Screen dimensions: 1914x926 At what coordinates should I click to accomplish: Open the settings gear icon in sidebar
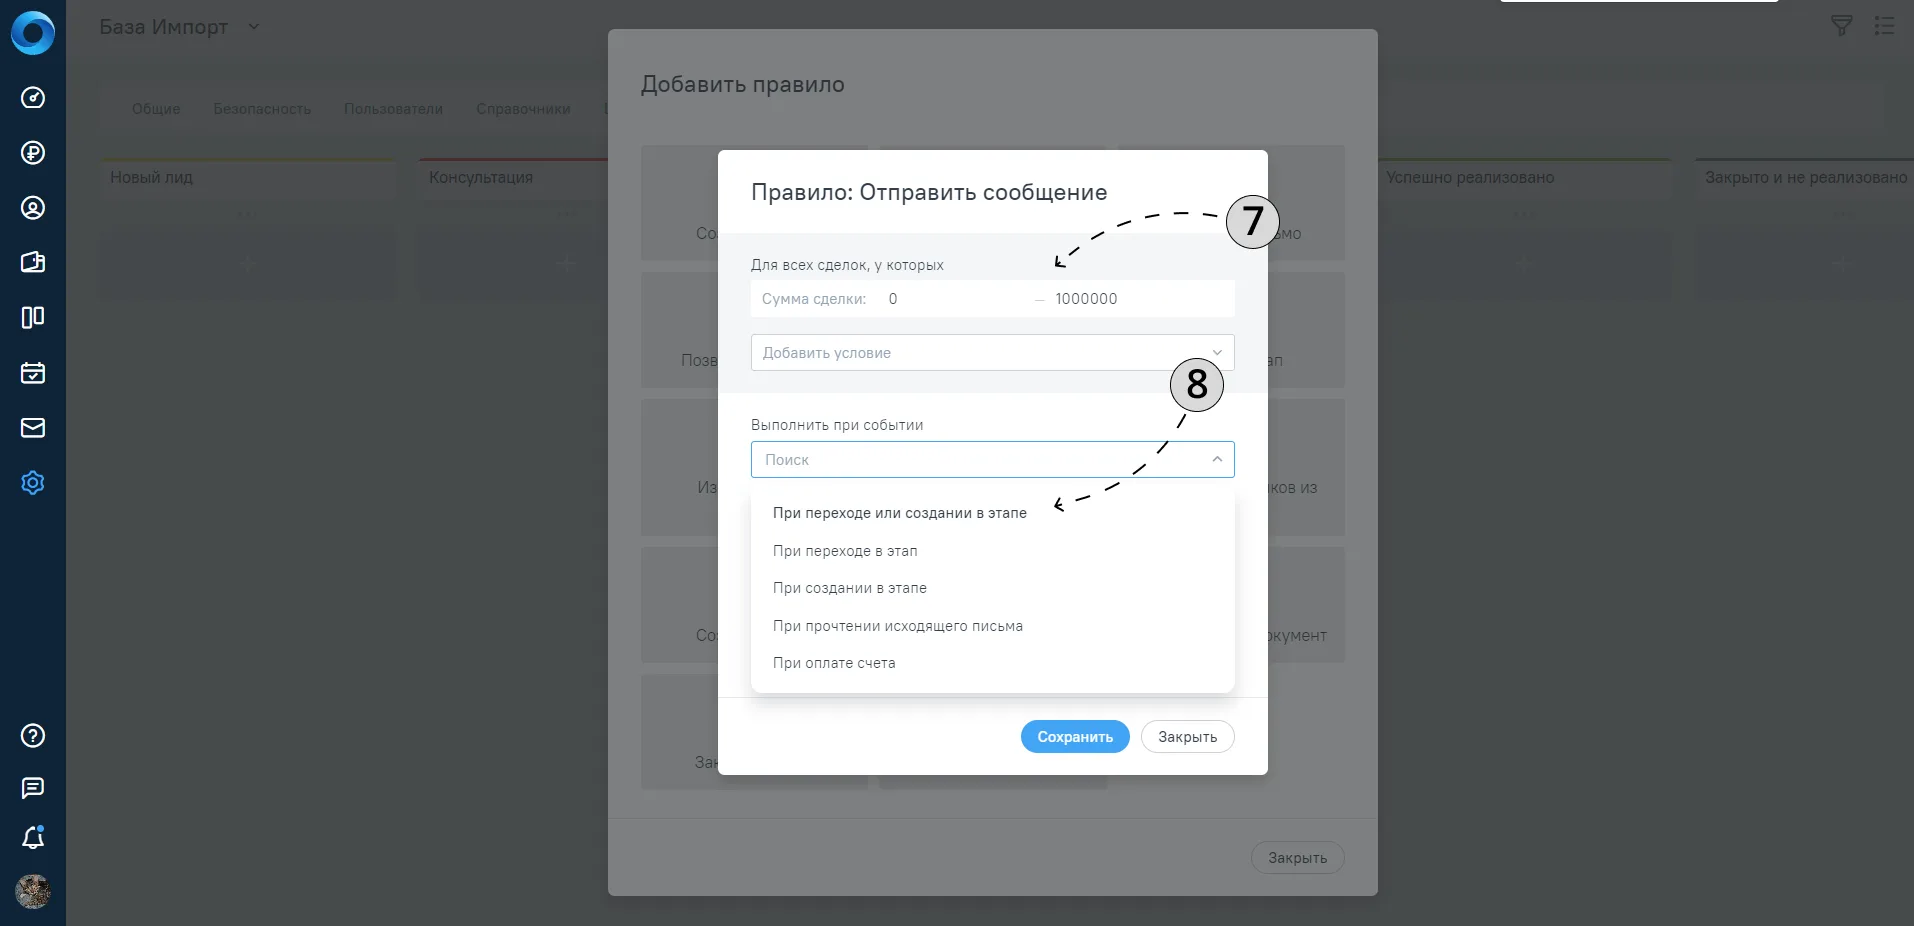click(33, 483)
